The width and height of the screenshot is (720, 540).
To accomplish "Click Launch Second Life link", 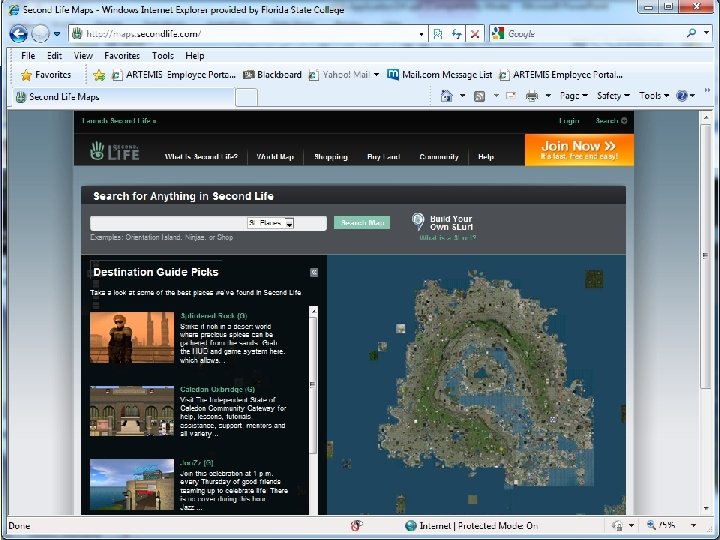I will tap(119, 121).
